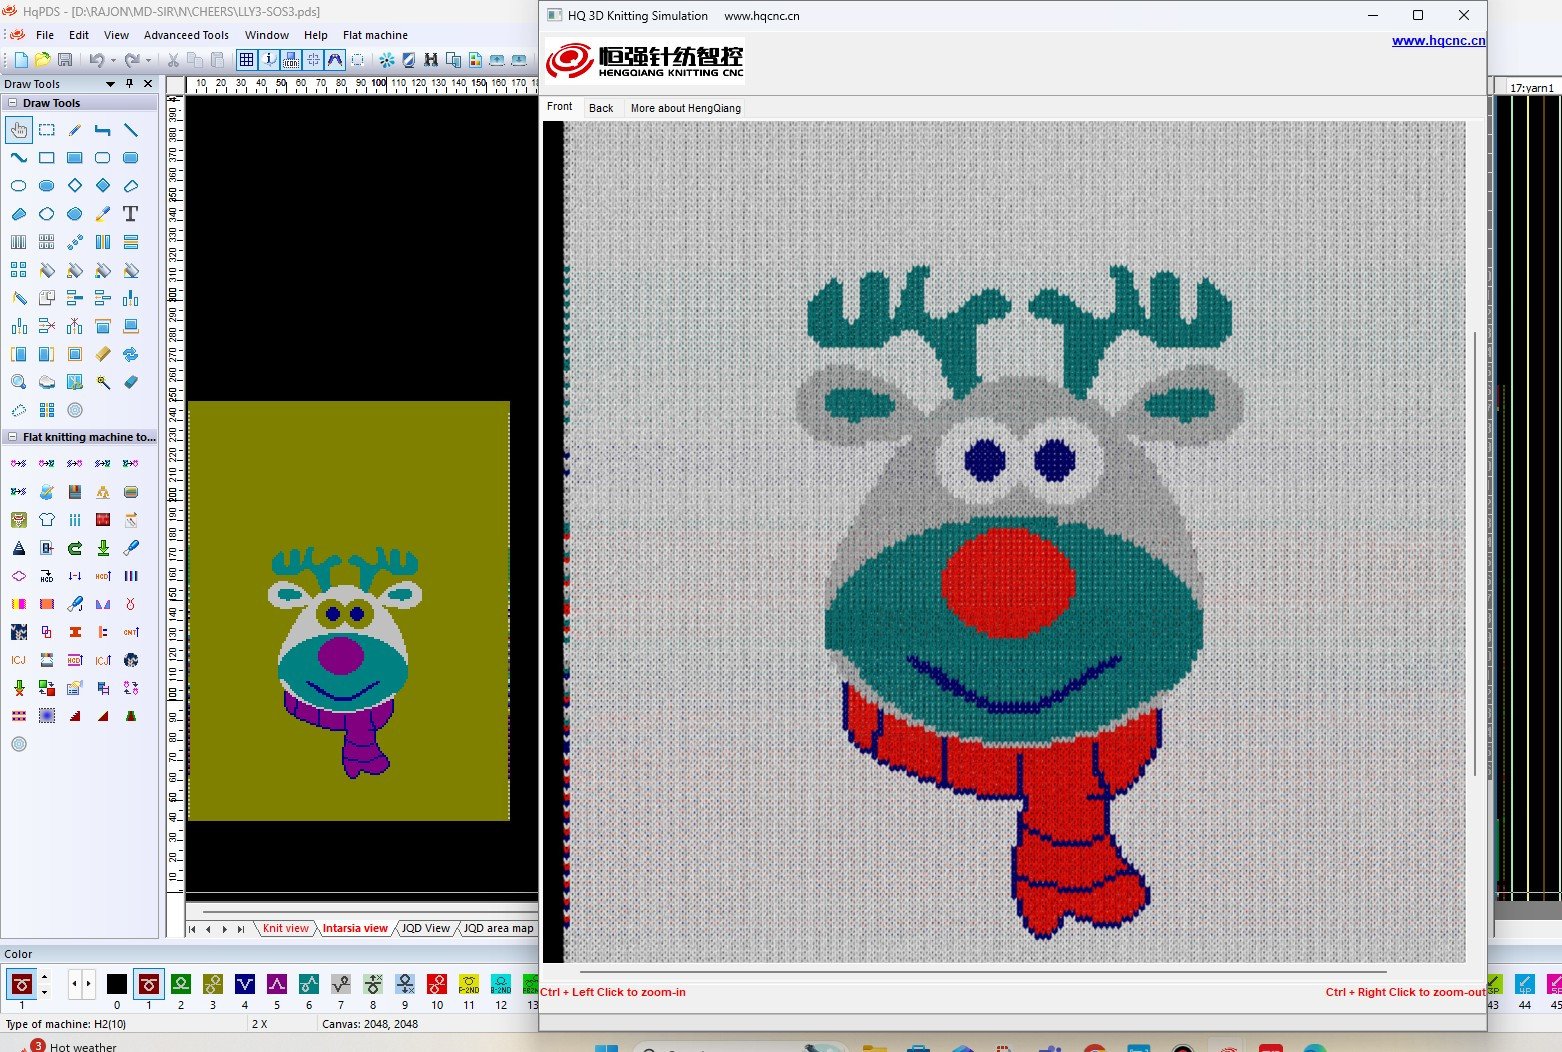Screen dimensions: 1562x1052
Task: Collapse the Flat knitting machine tools section
Action: coord(12,437)
